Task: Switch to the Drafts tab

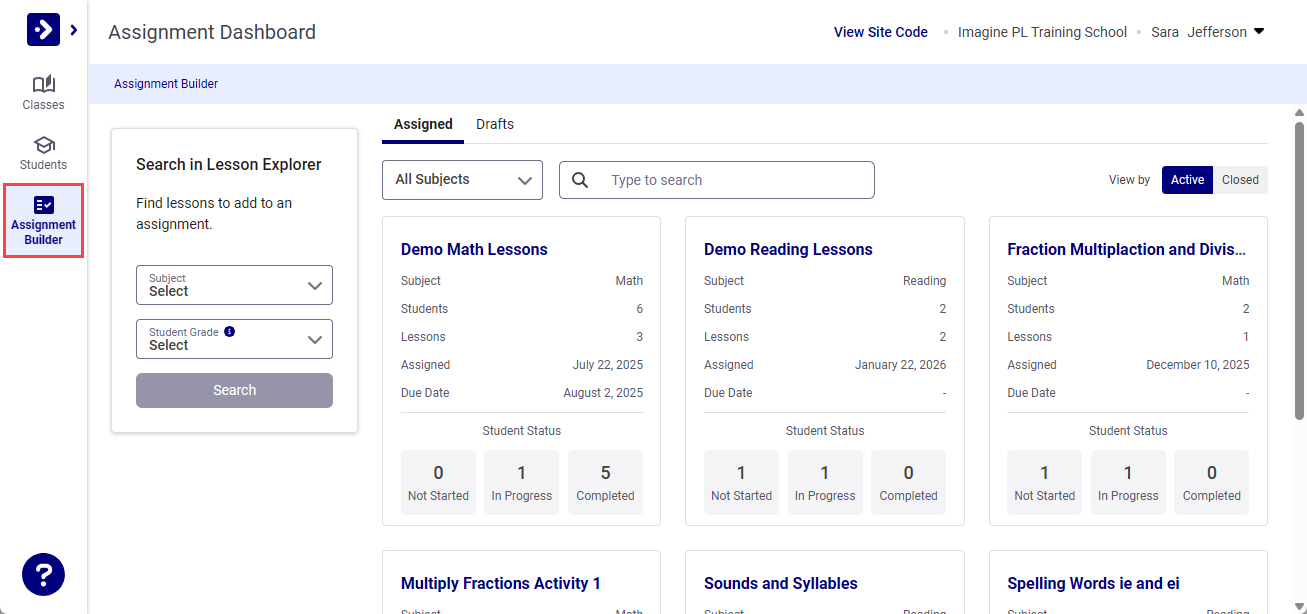Action: (x=495, y=124)
